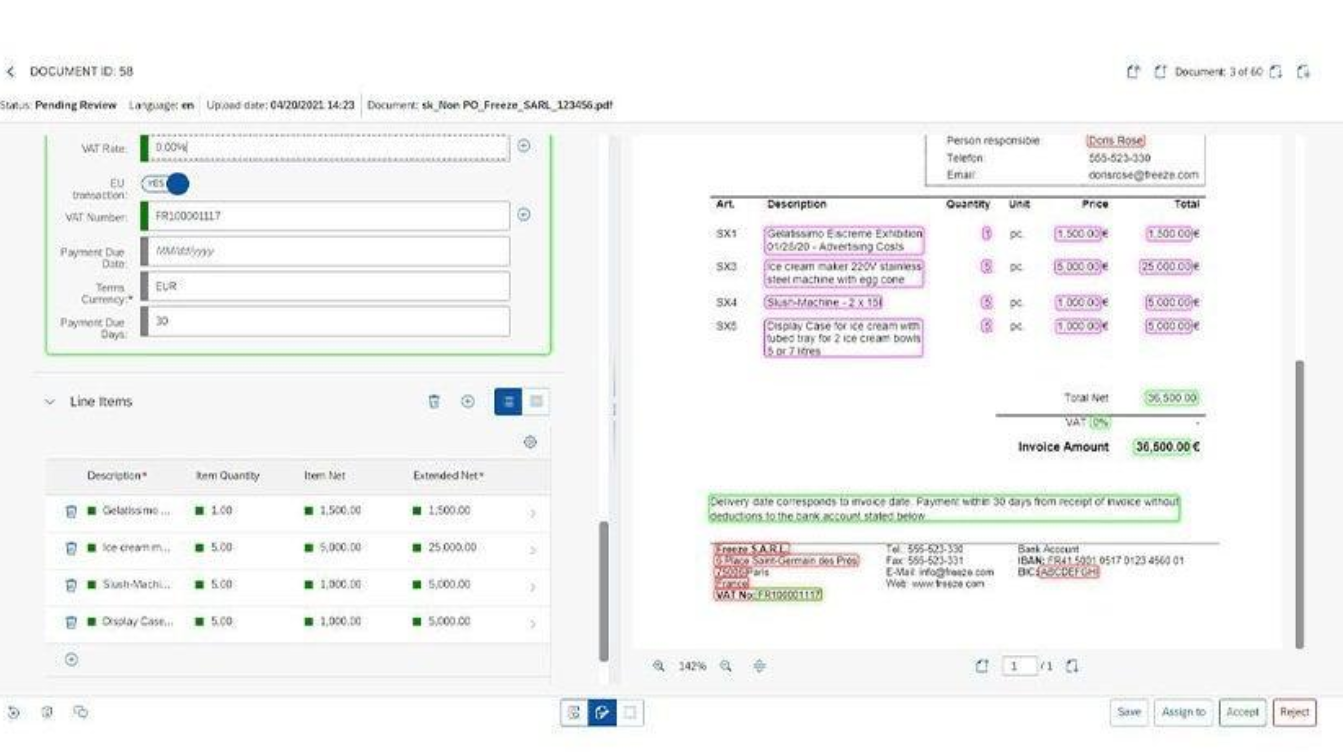This screenshot has height=753, width=1343.
Task: Go back using the arrow beside DOCUMENT ID
Action: 11,72
